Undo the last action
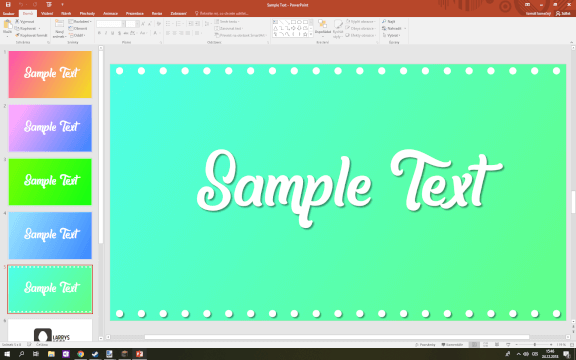The image size is (576, 360). [21, 5]
